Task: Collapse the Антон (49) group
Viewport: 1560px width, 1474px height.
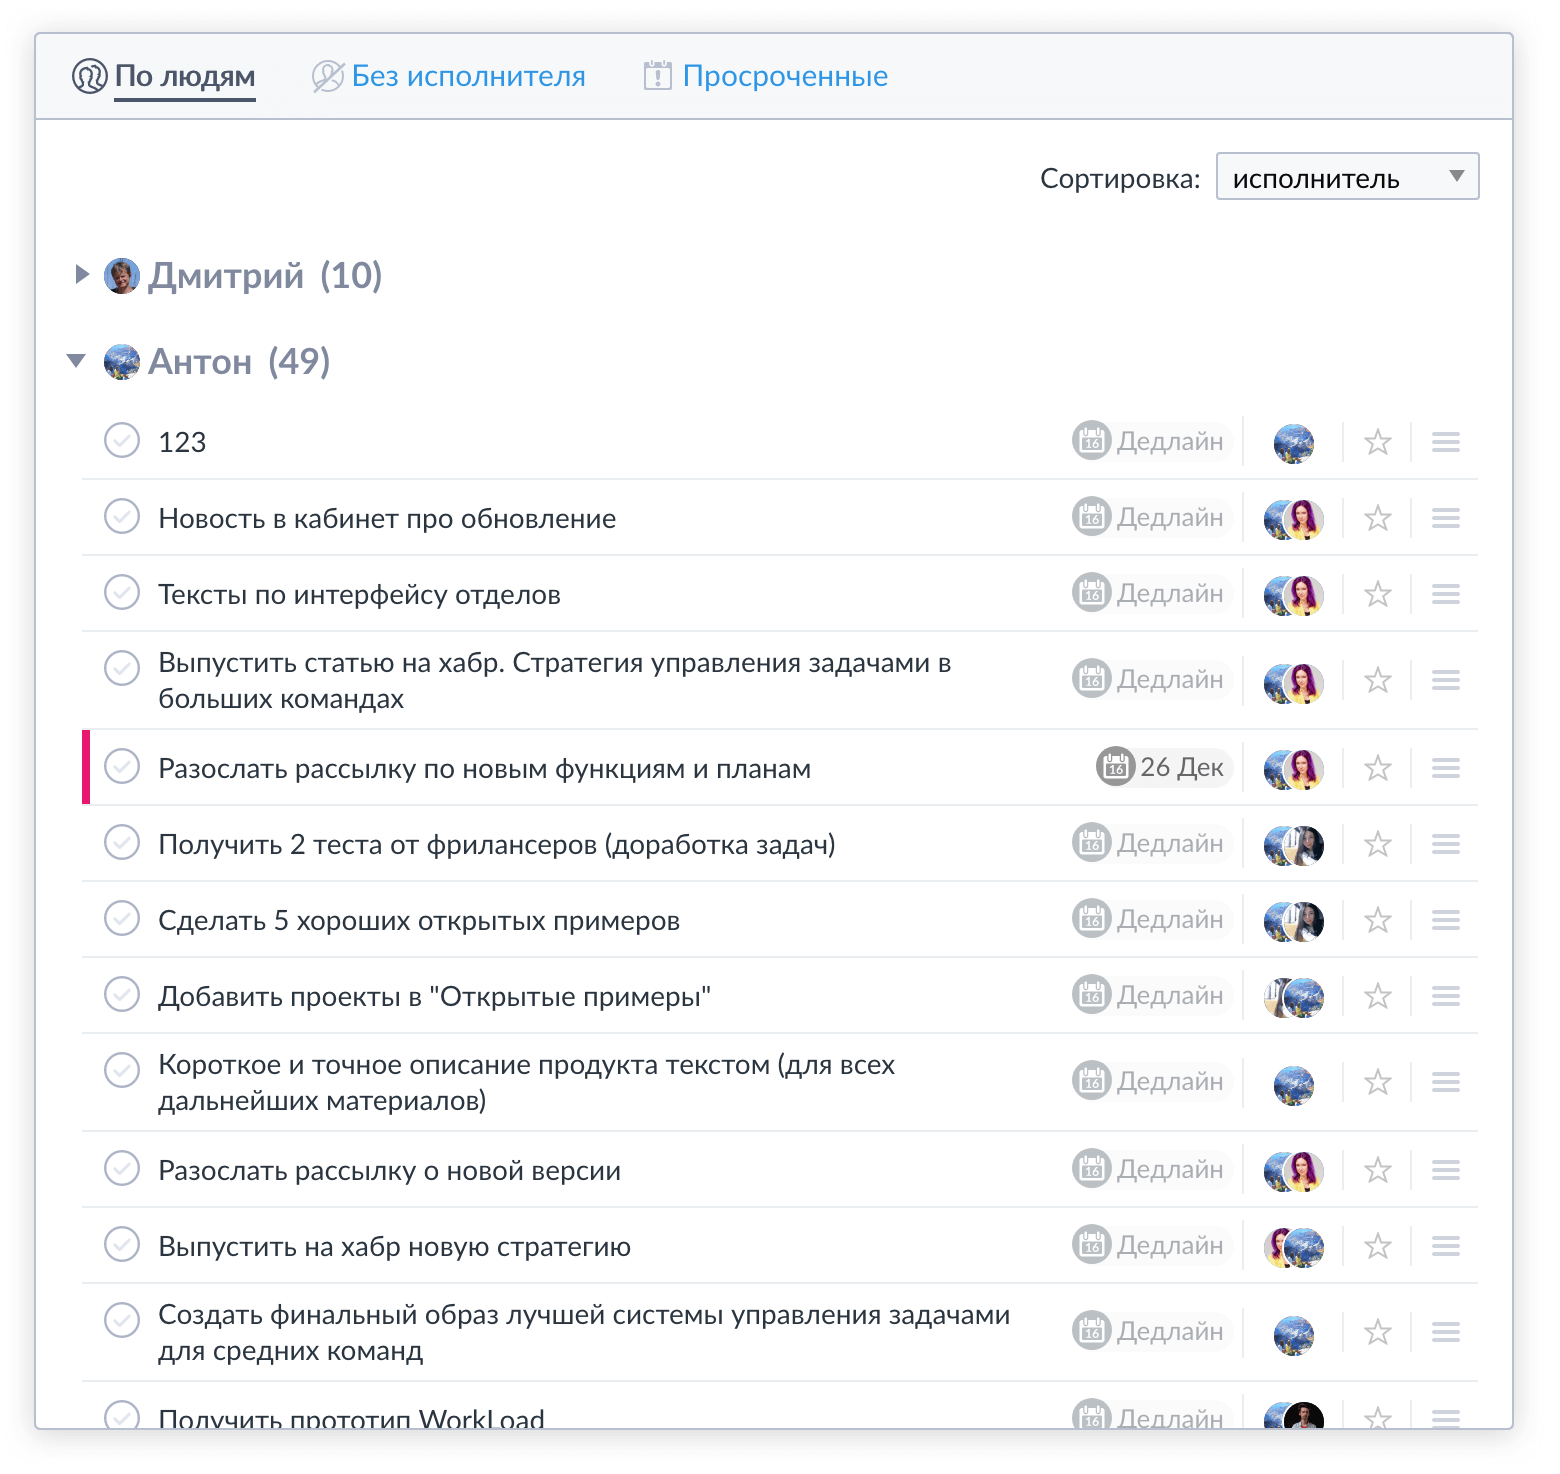Action: [x=76, y=360]
